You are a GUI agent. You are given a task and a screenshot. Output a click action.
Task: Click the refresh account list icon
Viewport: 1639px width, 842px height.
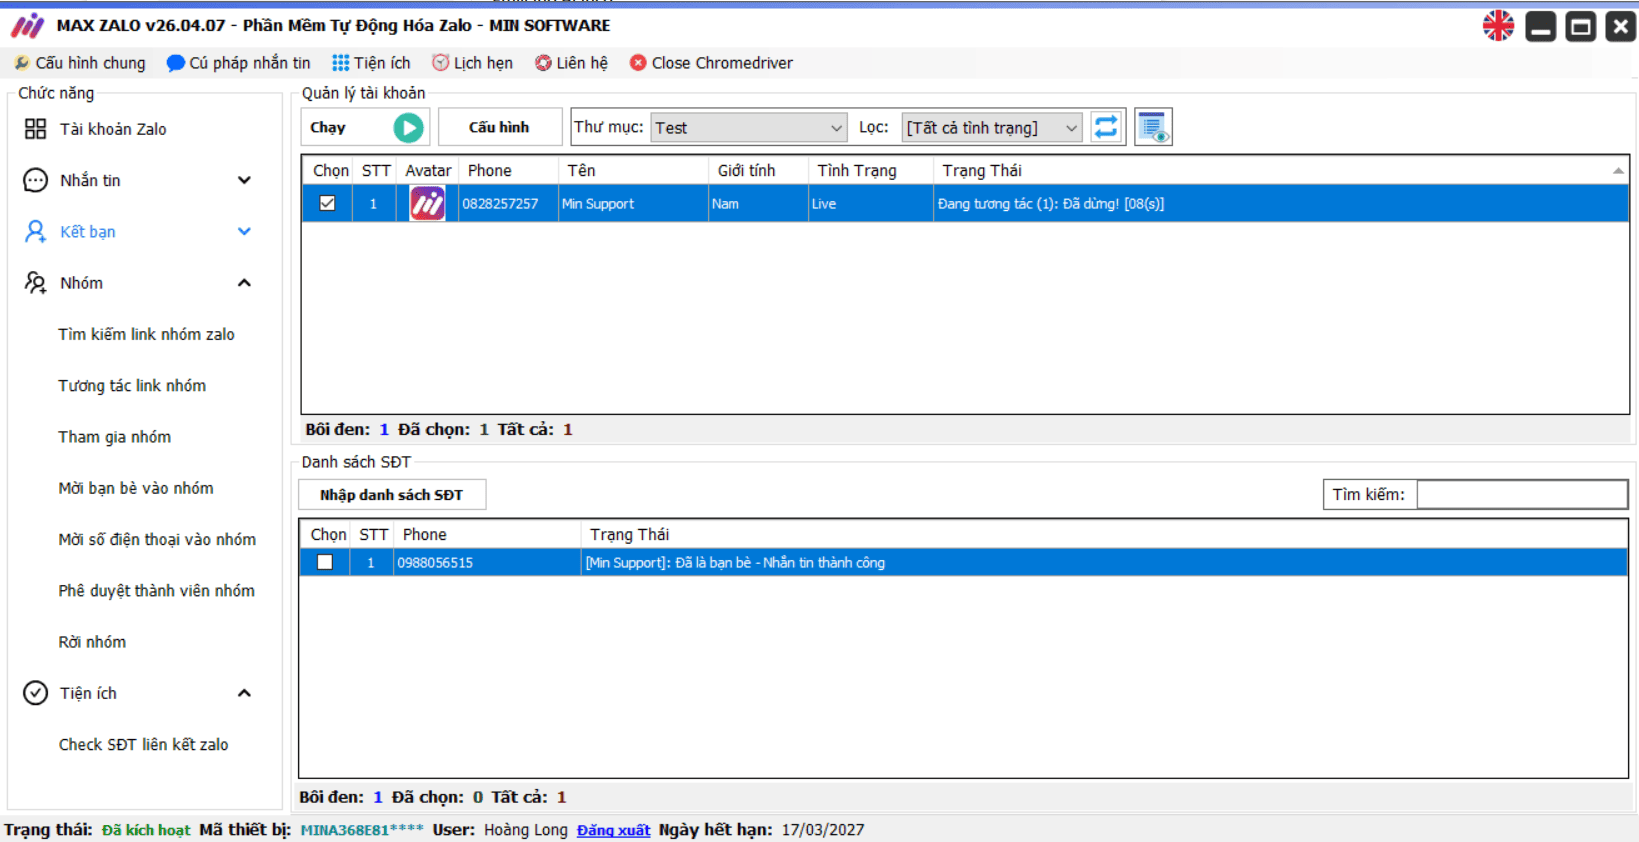coord(1106,127)
